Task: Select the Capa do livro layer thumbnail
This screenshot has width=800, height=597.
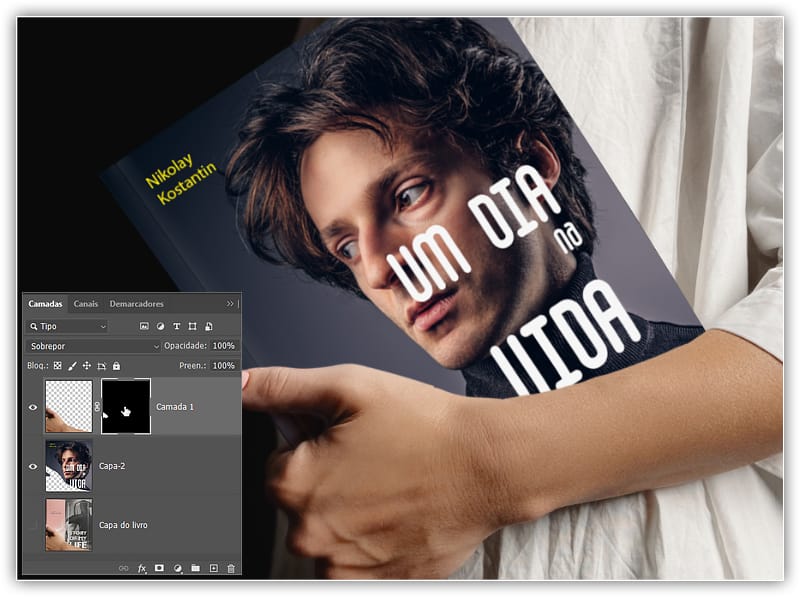Action: 69,525
